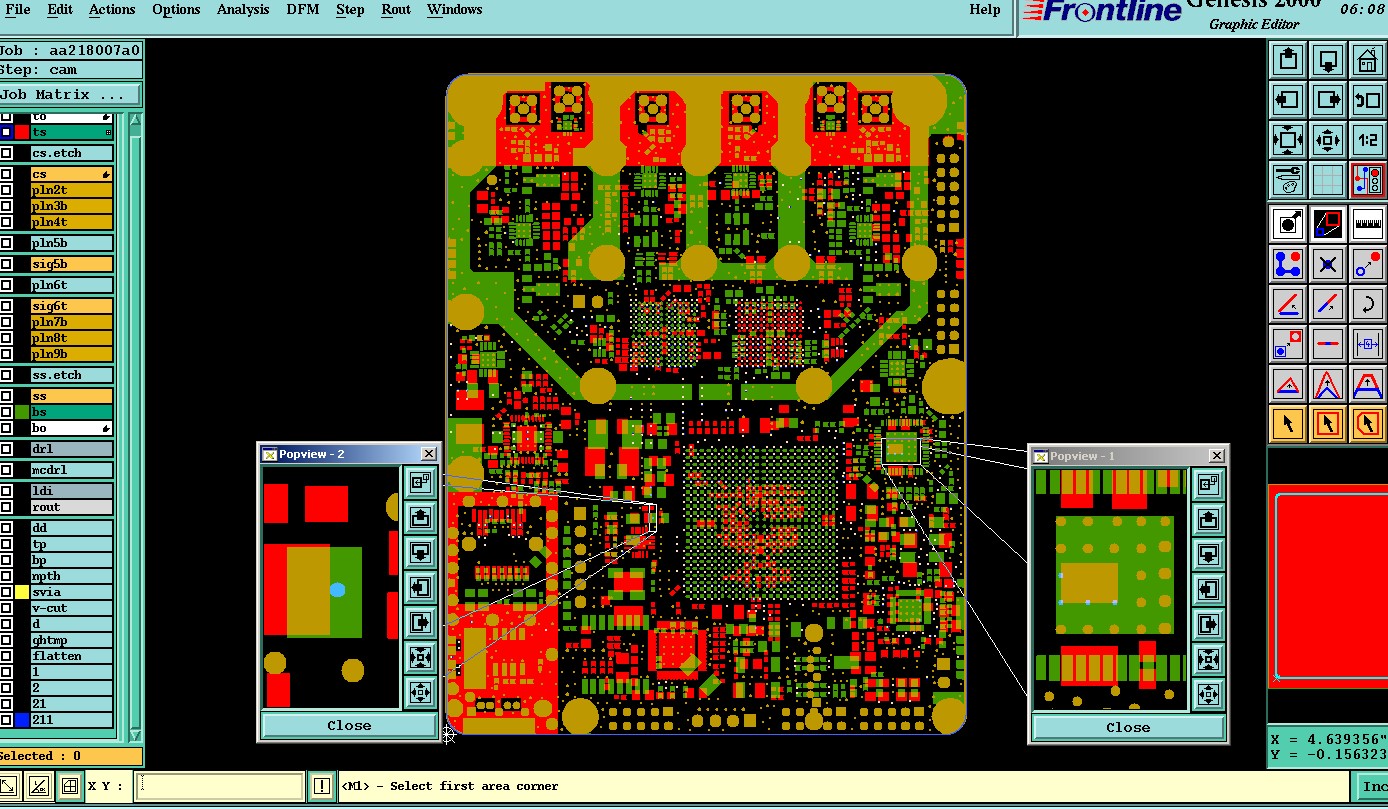The width and height of the screenshot is (1388, 809).
Task: Toggle checkbox for pln2t layer
Action: pyautogui.click(x=6, y=190)
